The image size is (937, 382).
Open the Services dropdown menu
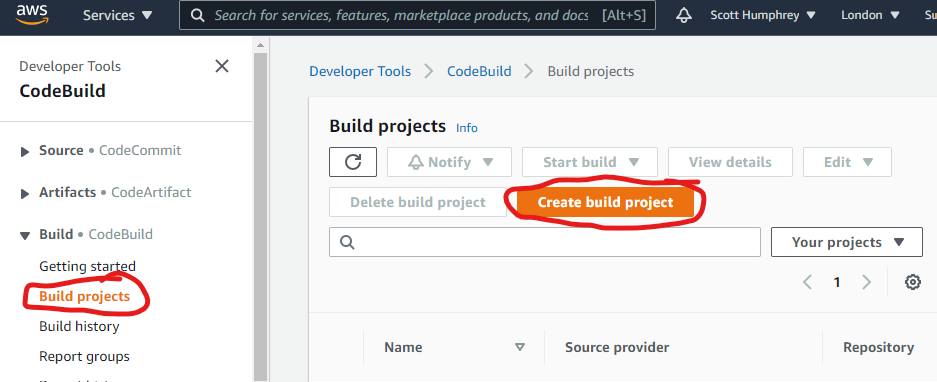(x=118, y=16)
